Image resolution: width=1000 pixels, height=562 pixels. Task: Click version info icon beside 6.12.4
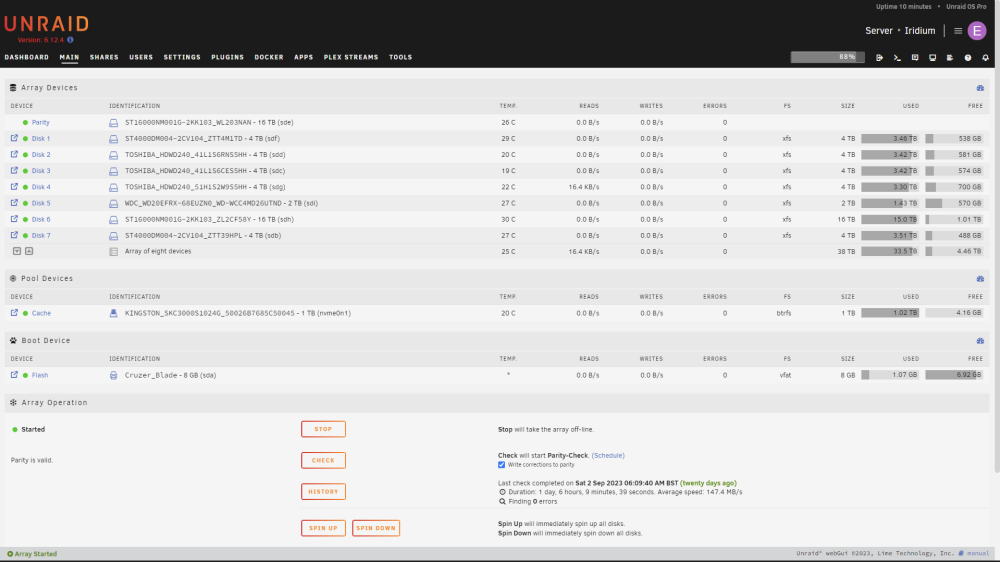click(70, 40)
